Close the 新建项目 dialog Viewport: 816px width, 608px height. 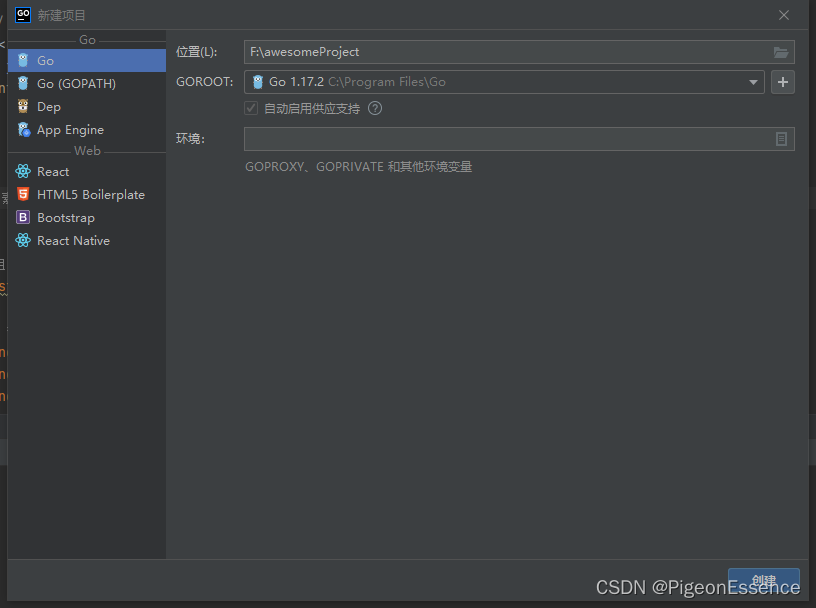tap(784, 15)
